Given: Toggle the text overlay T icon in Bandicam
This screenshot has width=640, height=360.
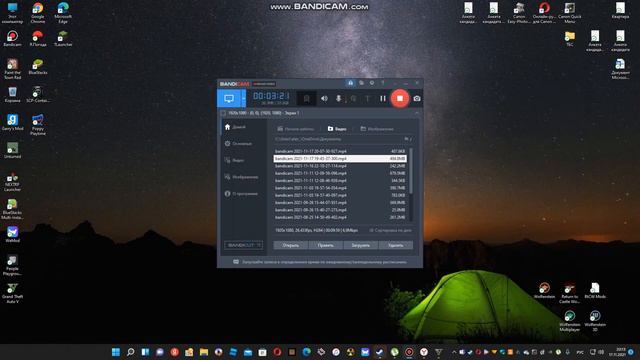Looking at the screenshot, I should (x=367, y=98).
